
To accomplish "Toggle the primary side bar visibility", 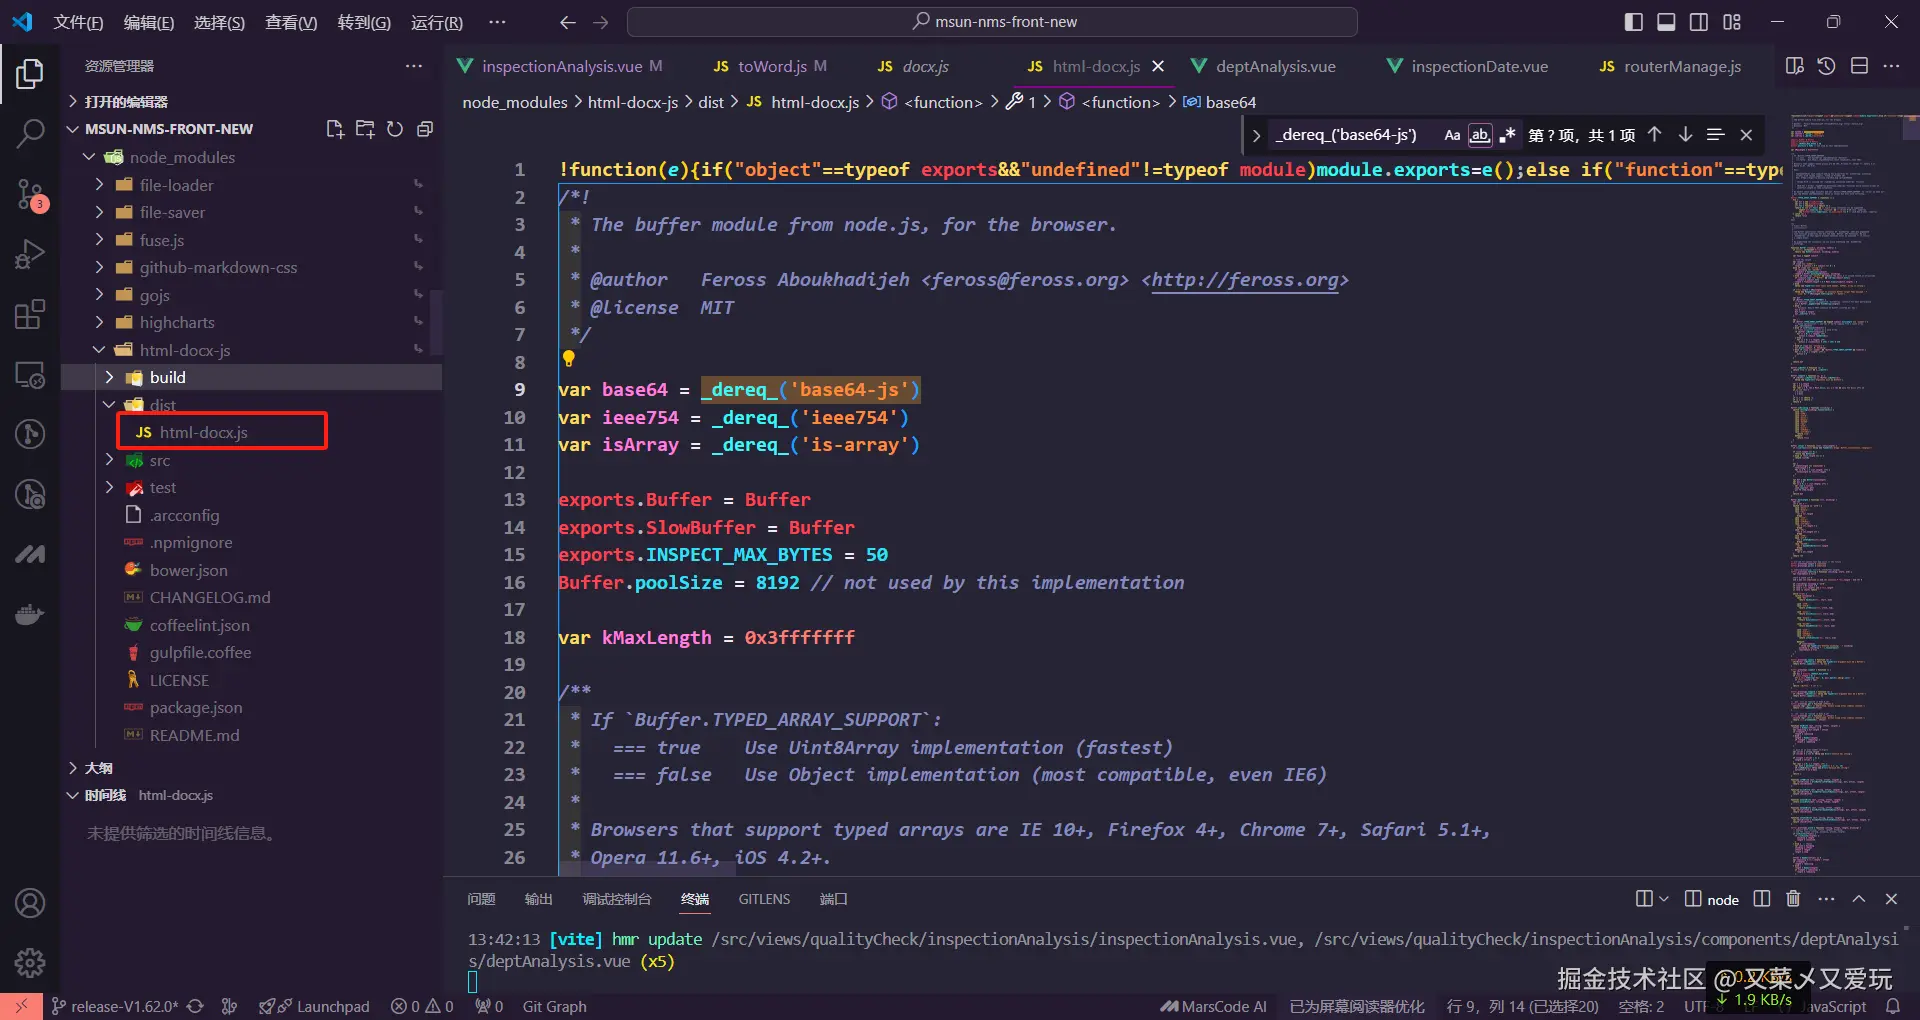I will tap(1634, 22).
